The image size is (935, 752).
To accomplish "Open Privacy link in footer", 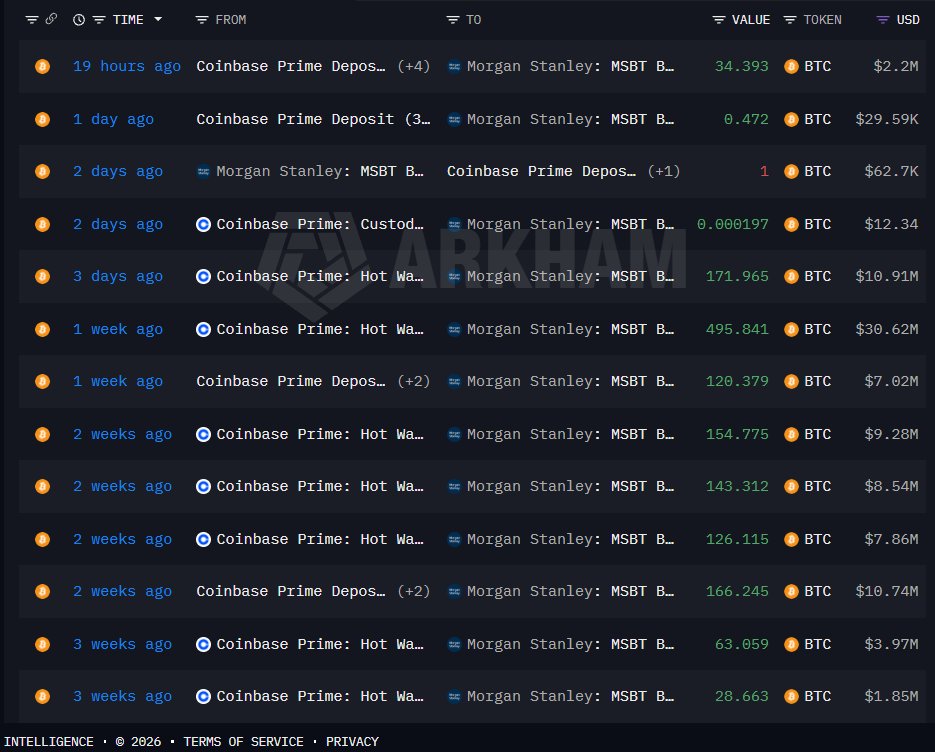I will point(352,742).
